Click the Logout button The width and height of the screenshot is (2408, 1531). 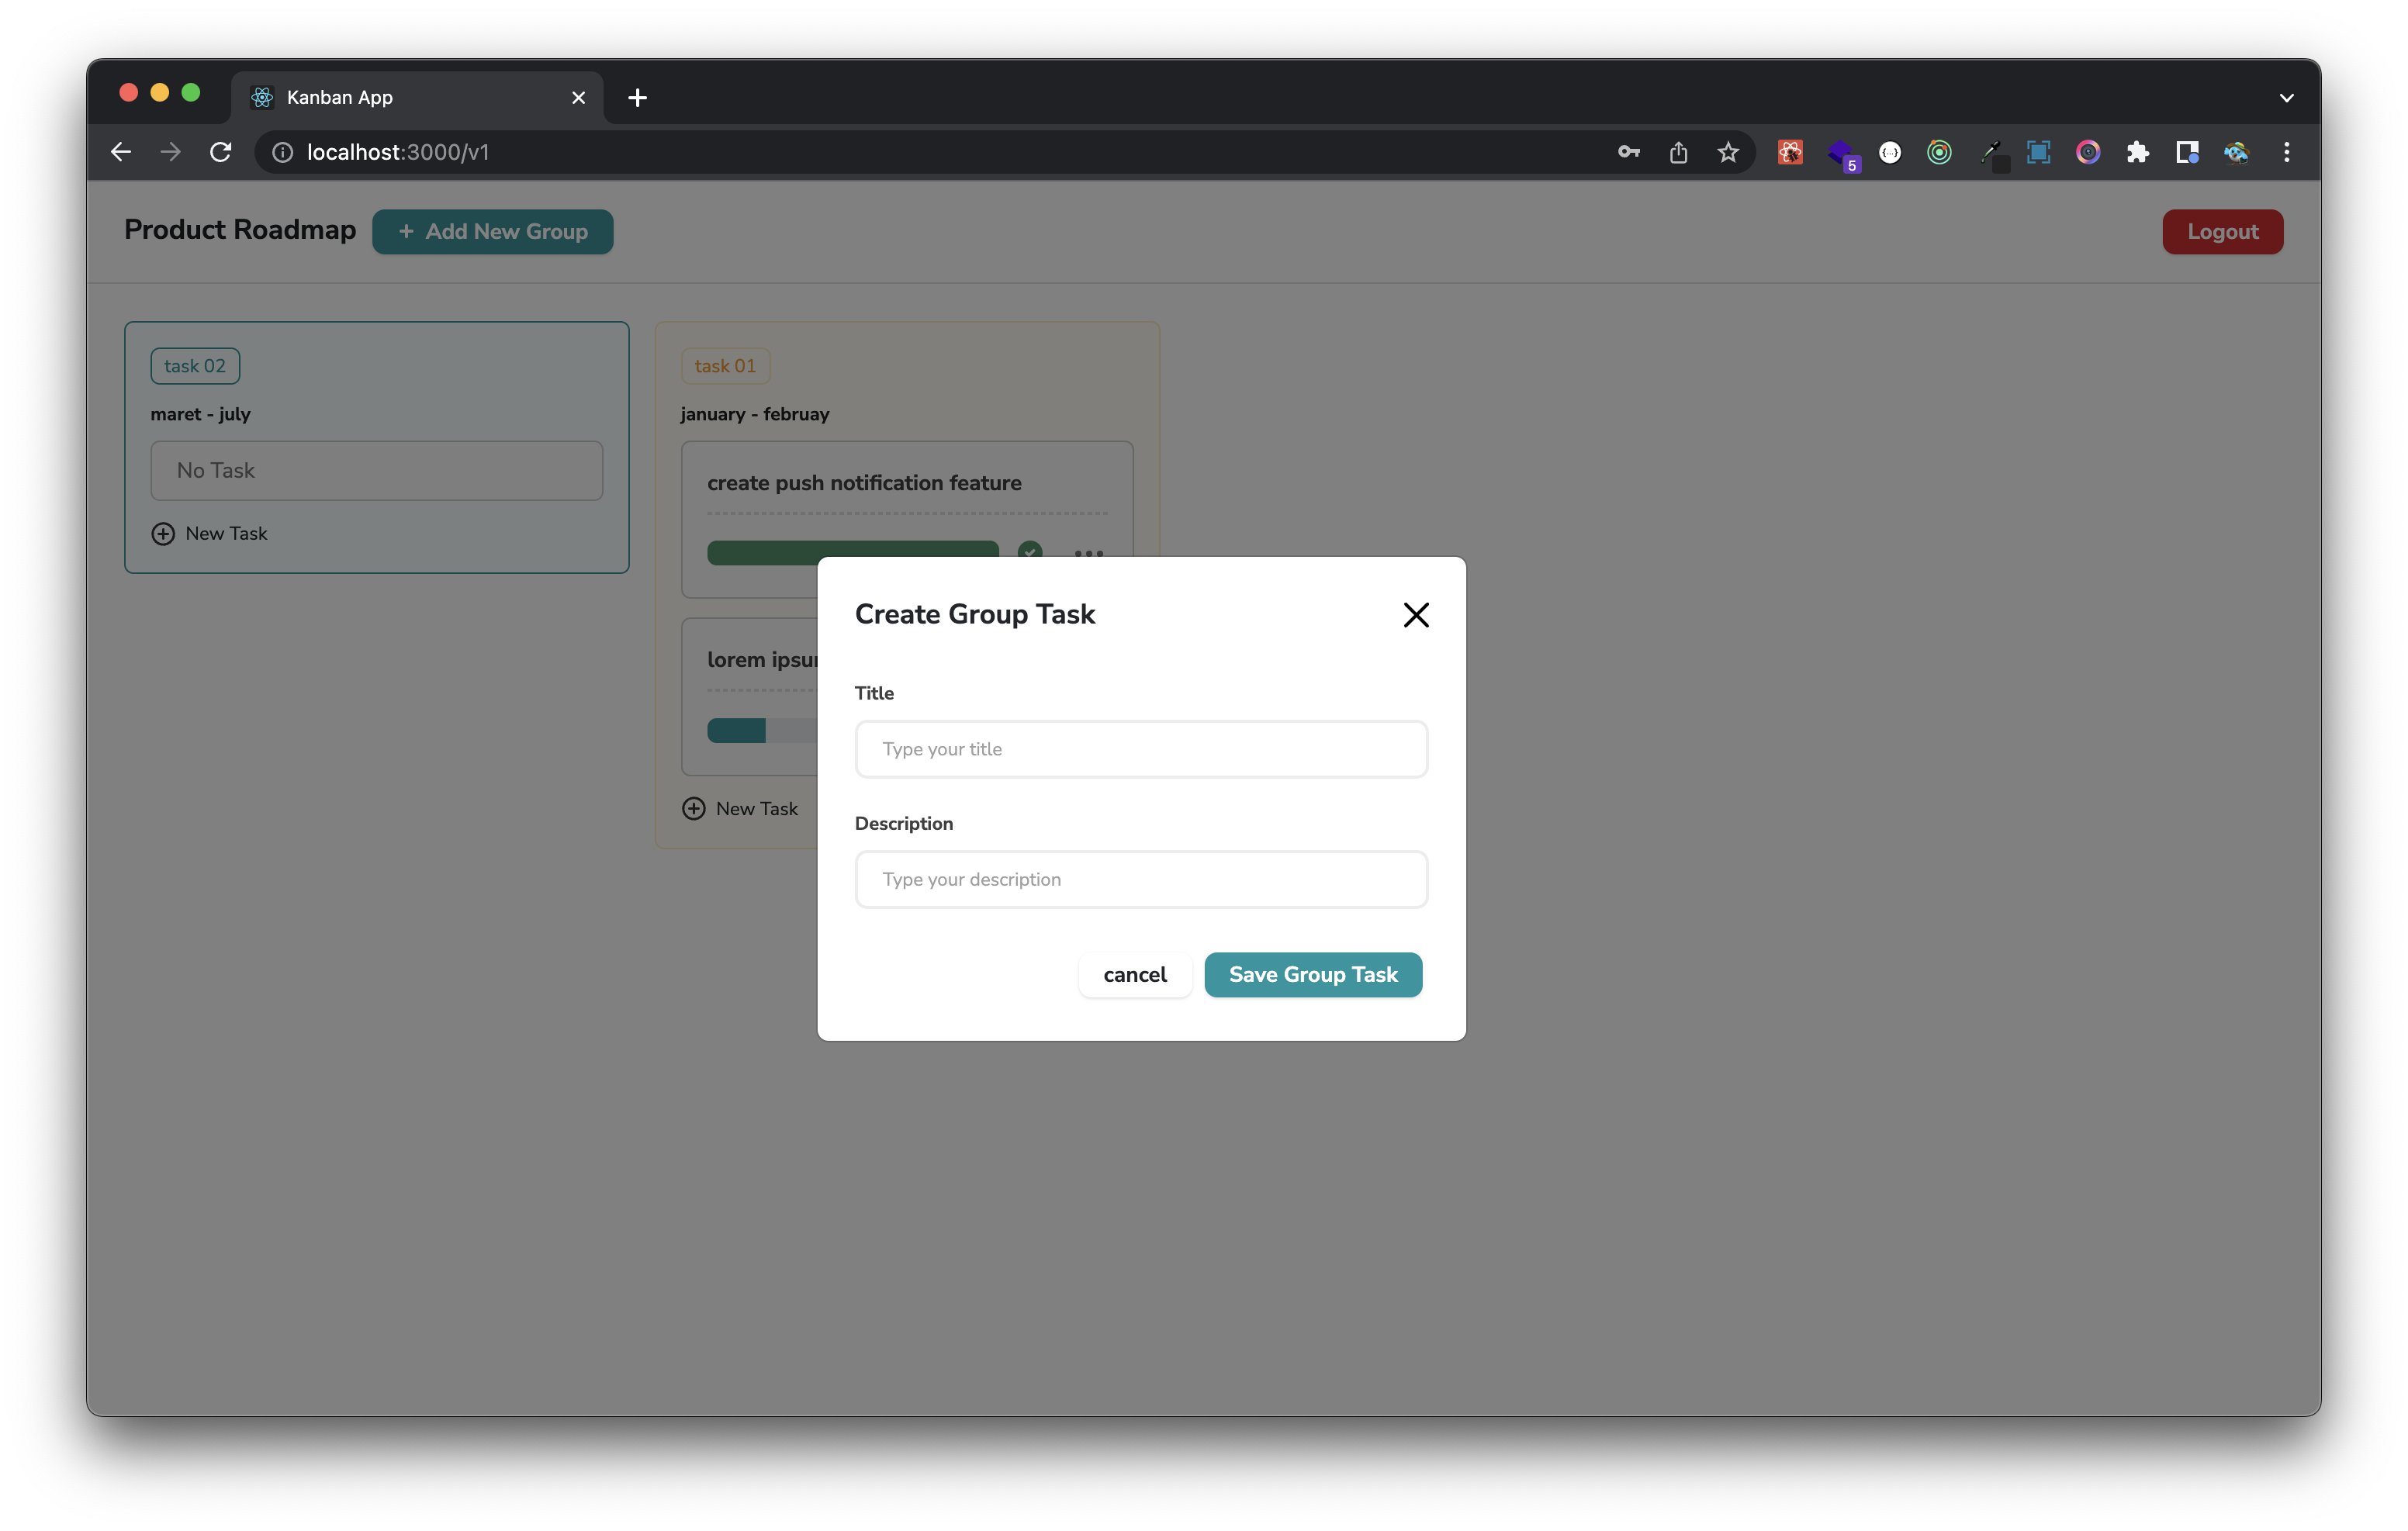(x=2222, y=231)
